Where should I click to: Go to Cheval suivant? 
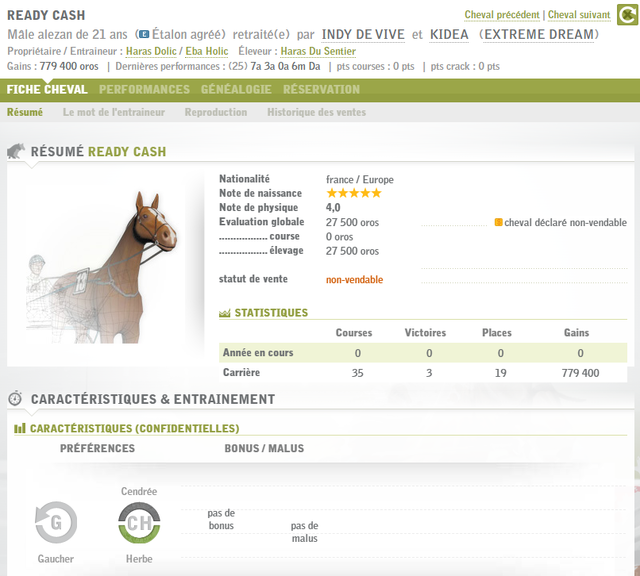[x=579, y=16]
